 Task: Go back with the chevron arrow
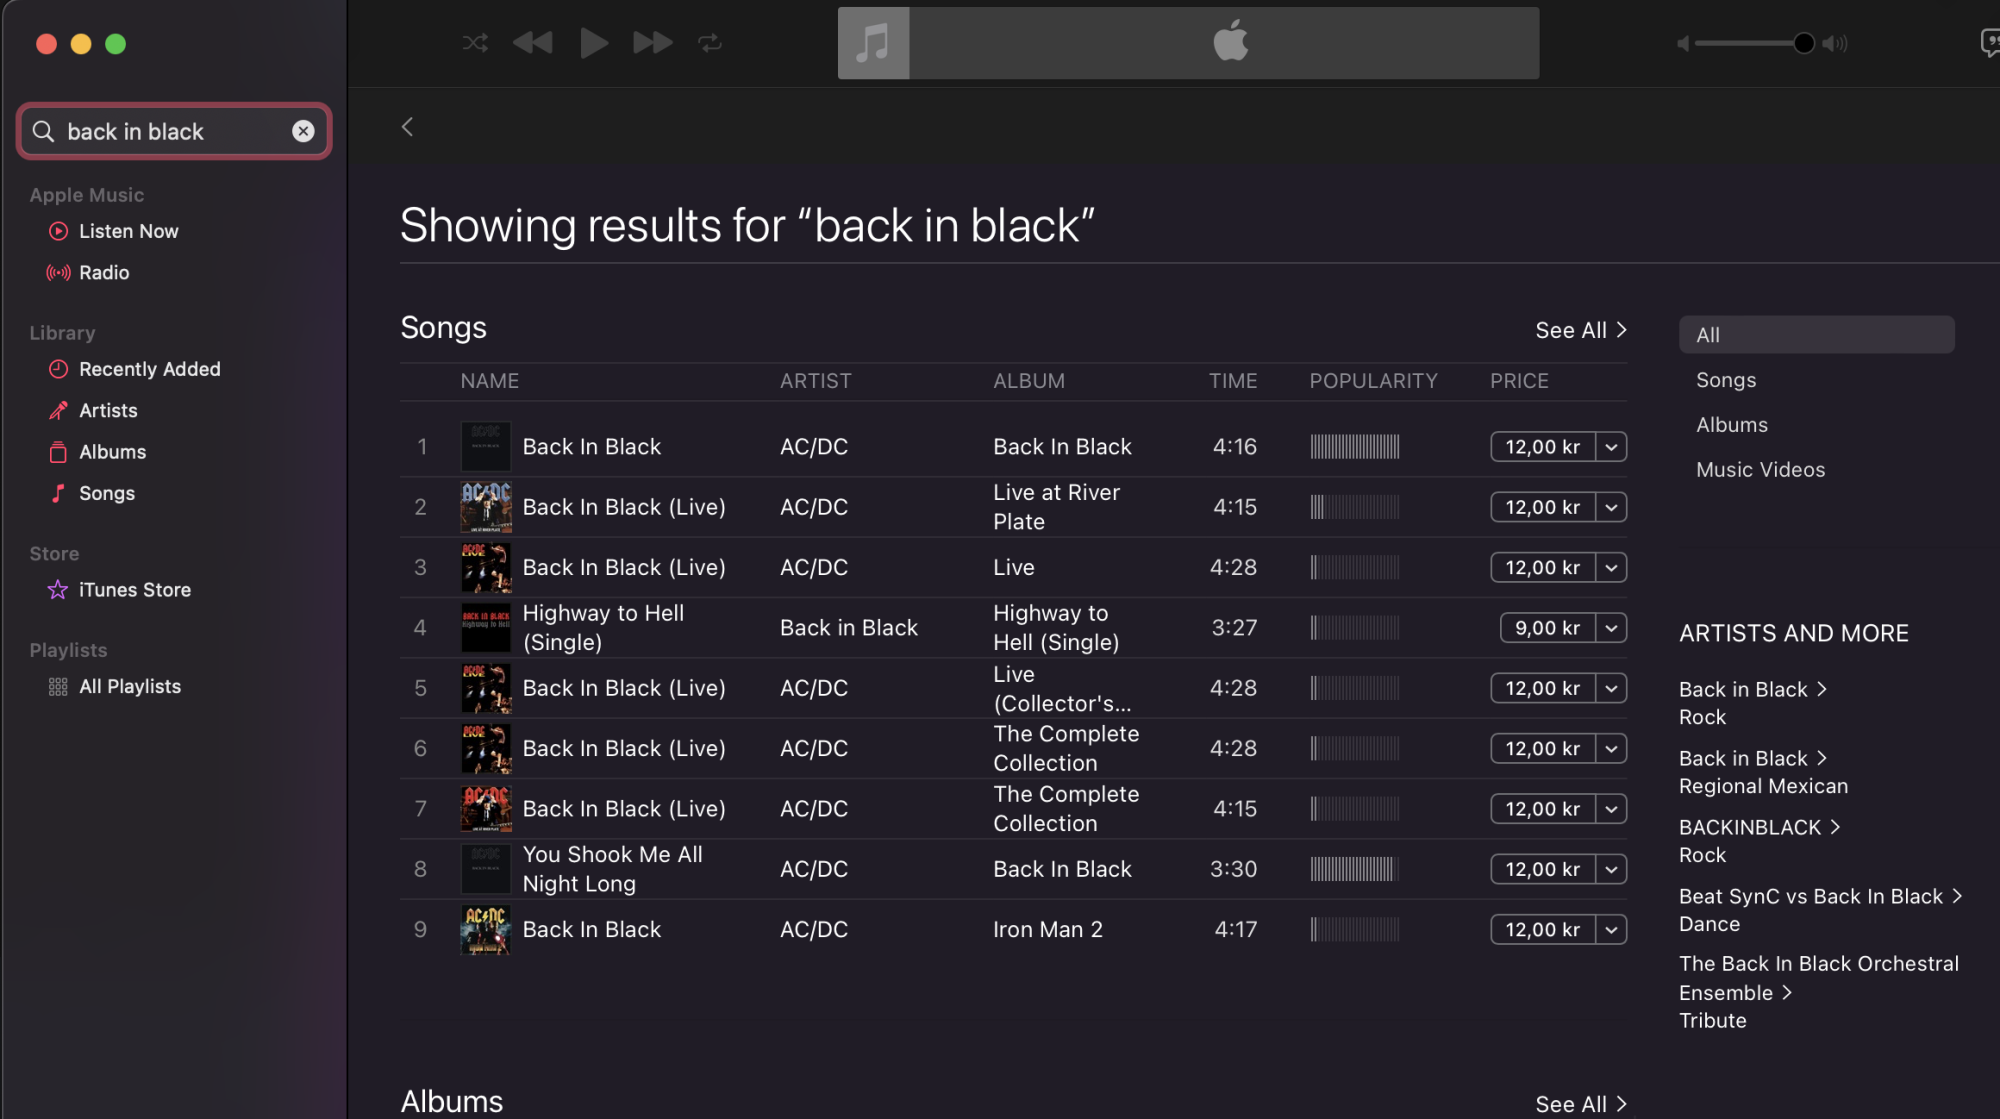coord(407,127)
